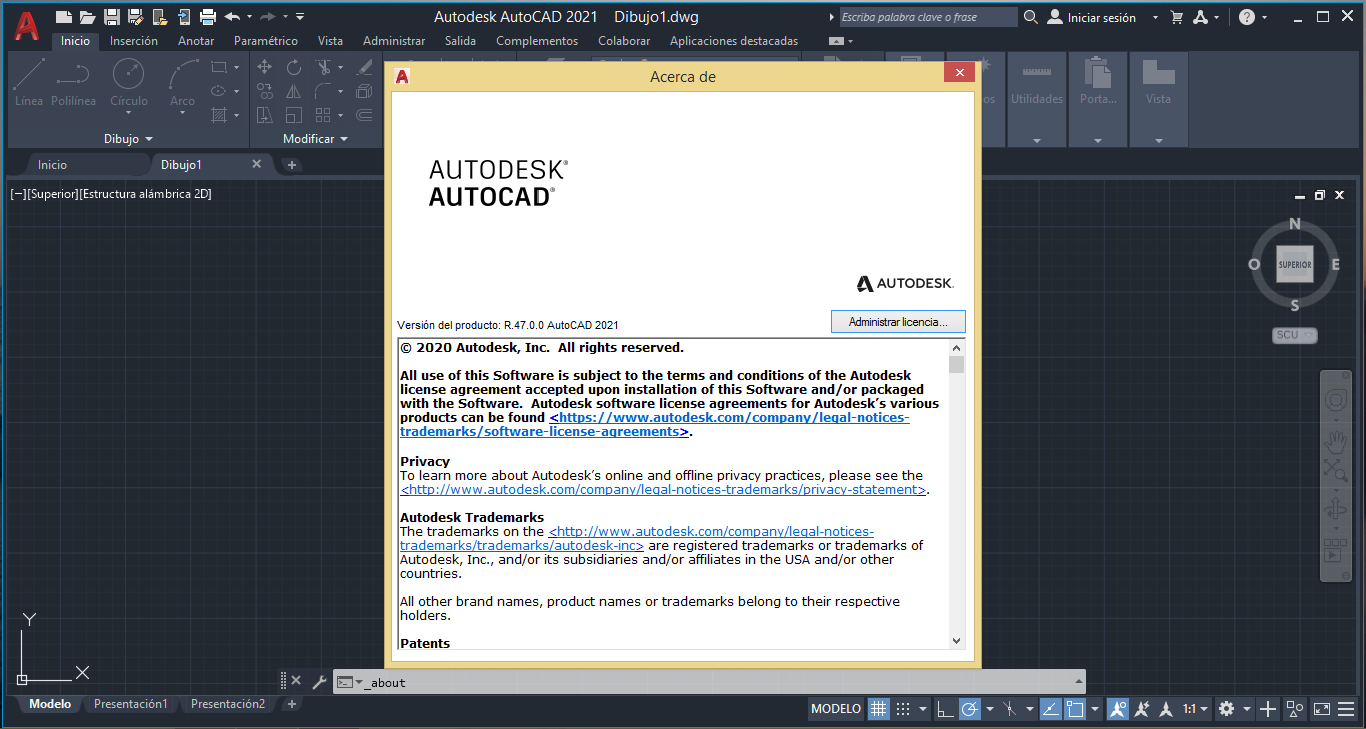Viewport: 1366px width, 729px height.
Task: Open the quick access toolbar customize dropdown
Action: point(300,17)
